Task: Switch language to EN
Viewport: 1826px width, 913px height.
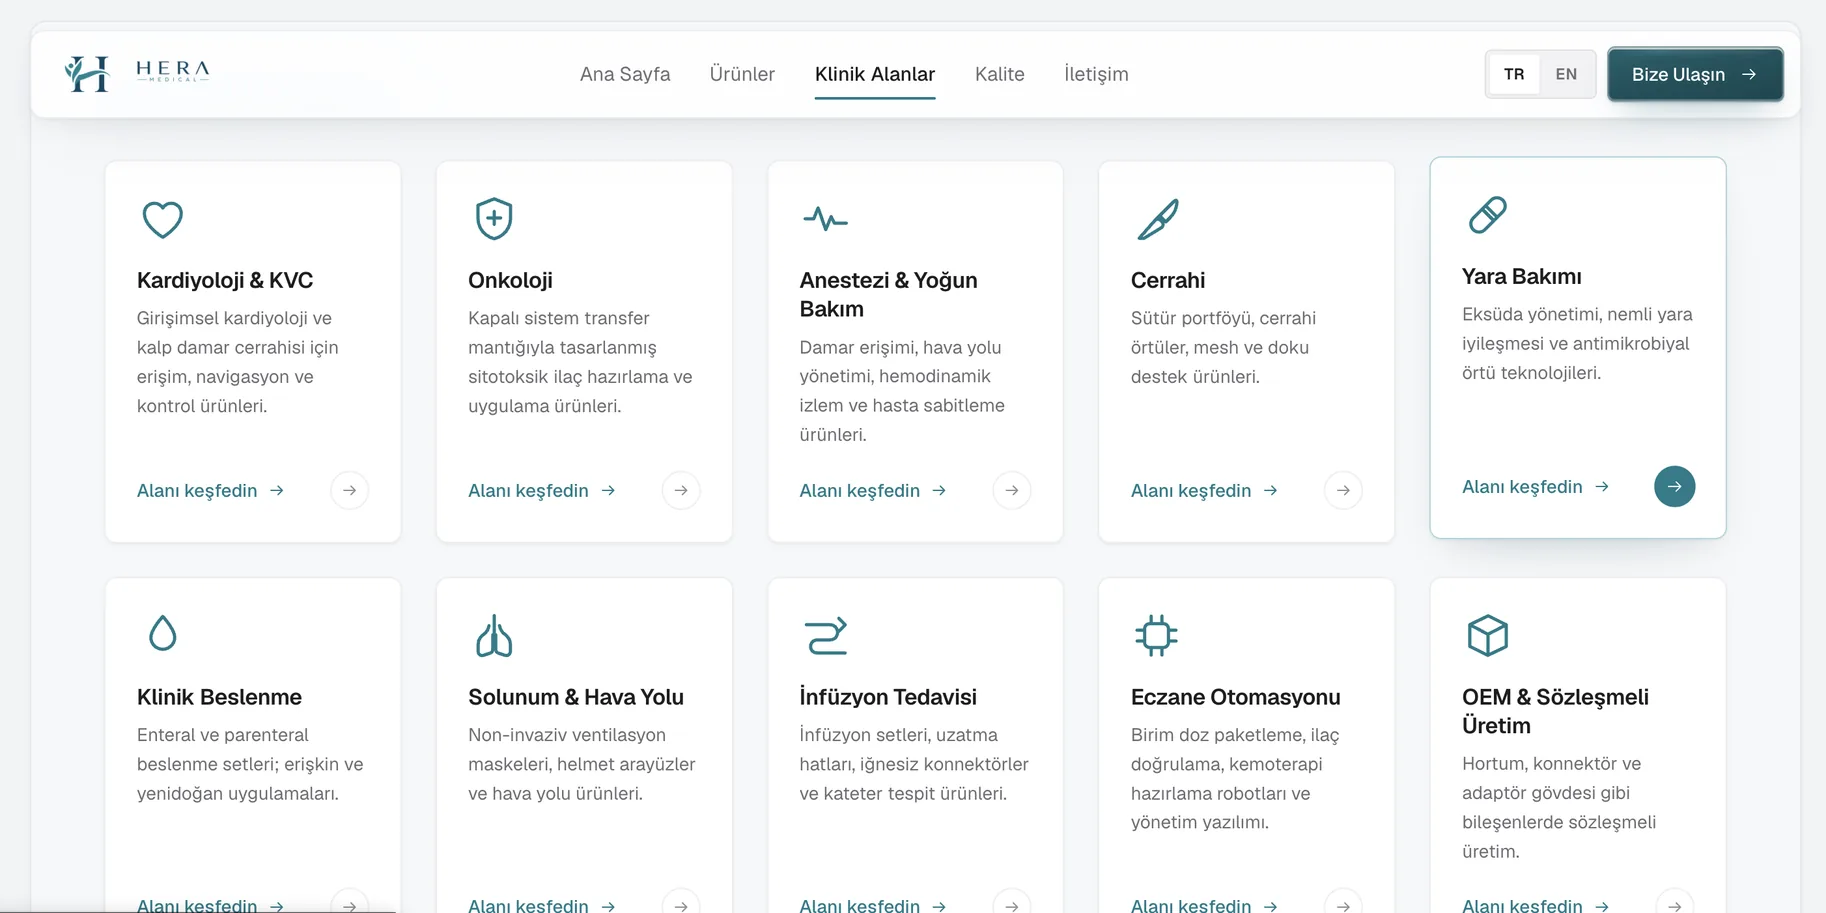Action: pos(1566,74)
